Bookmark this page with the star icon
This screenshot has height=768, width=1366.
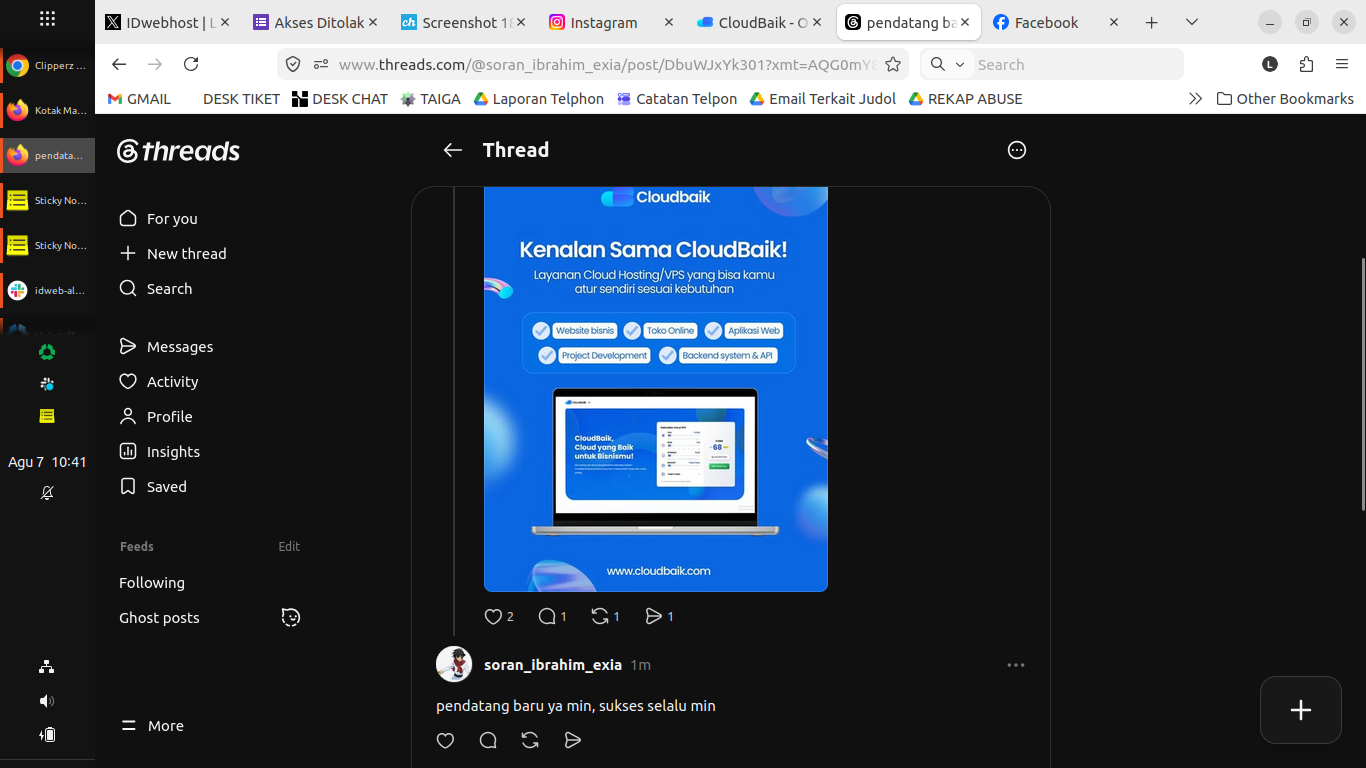click(893, 64)
